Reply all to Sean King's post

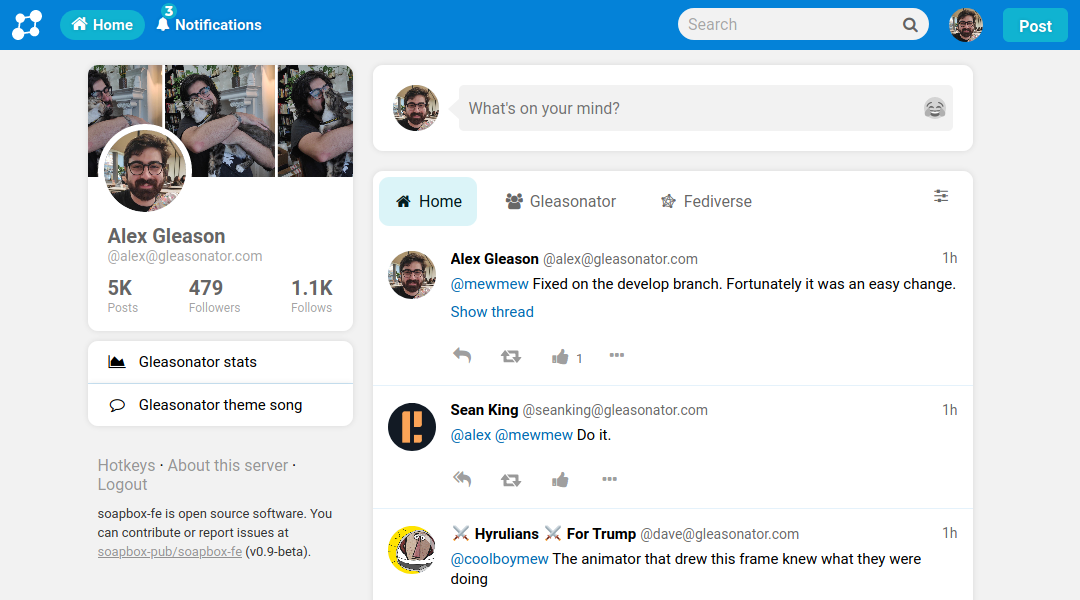pos(462,479)
